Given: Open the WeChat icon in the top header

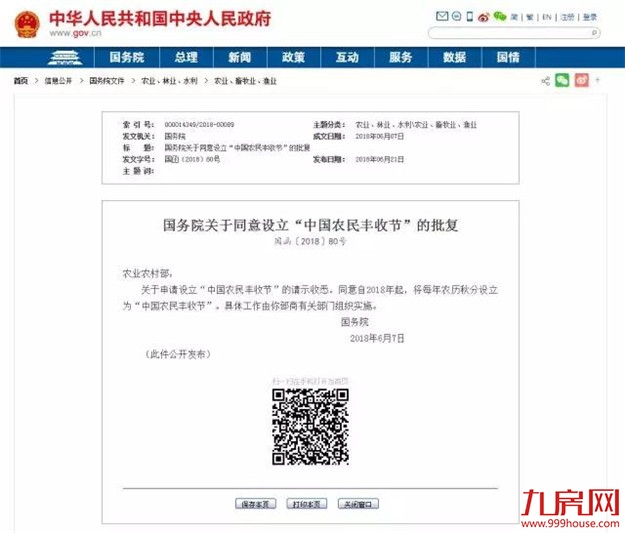Looking at the screenshot, I should click(x=499, y=16).
